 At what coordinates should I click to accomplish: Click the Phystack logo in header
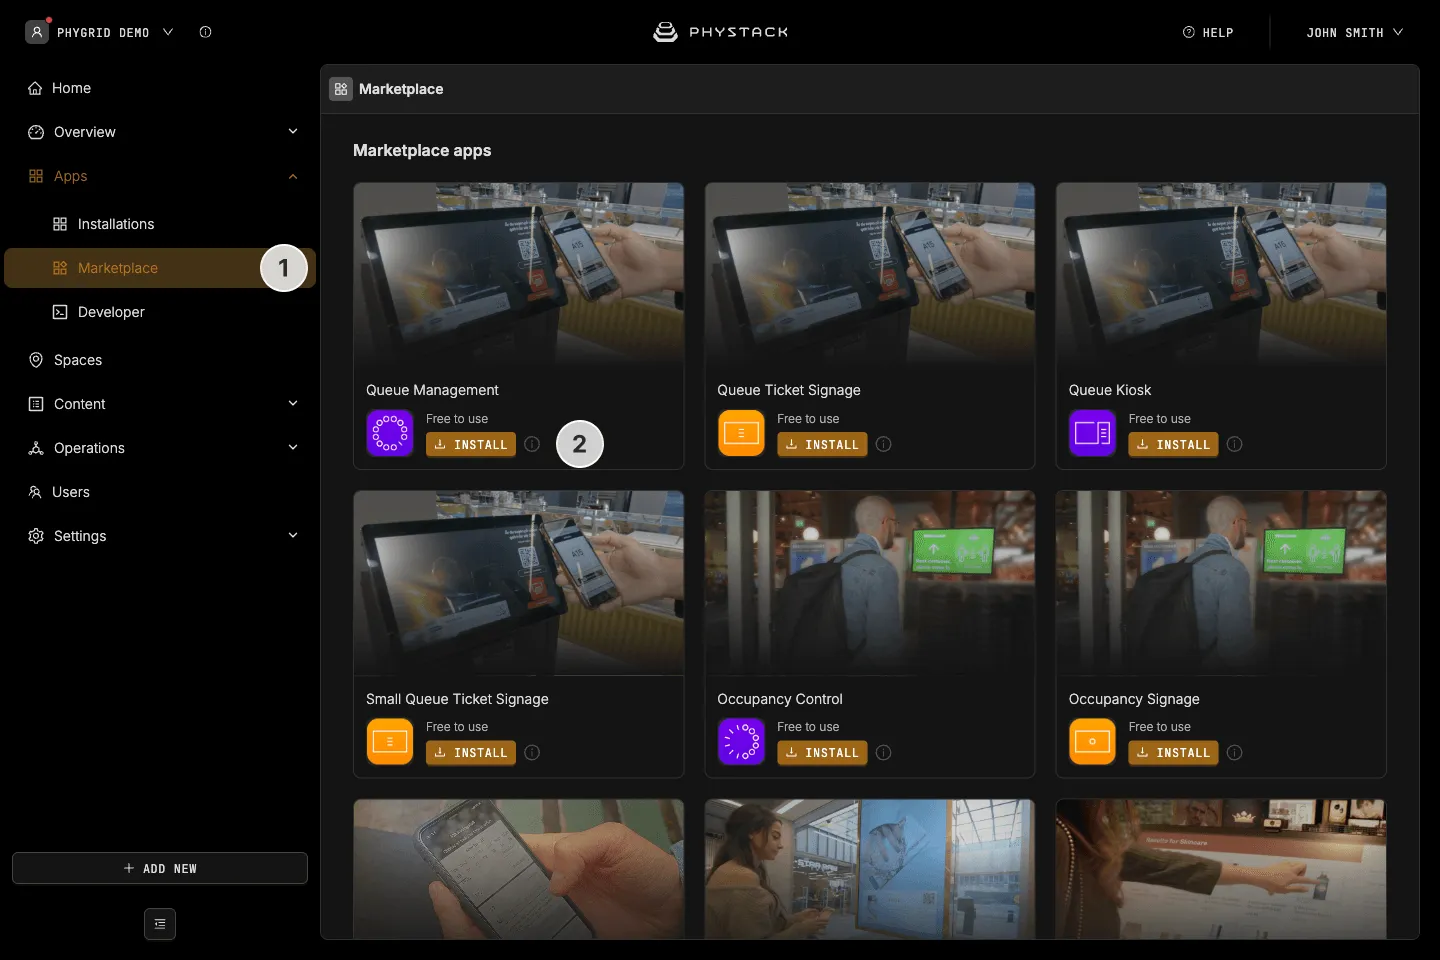(x=720, y=32)
